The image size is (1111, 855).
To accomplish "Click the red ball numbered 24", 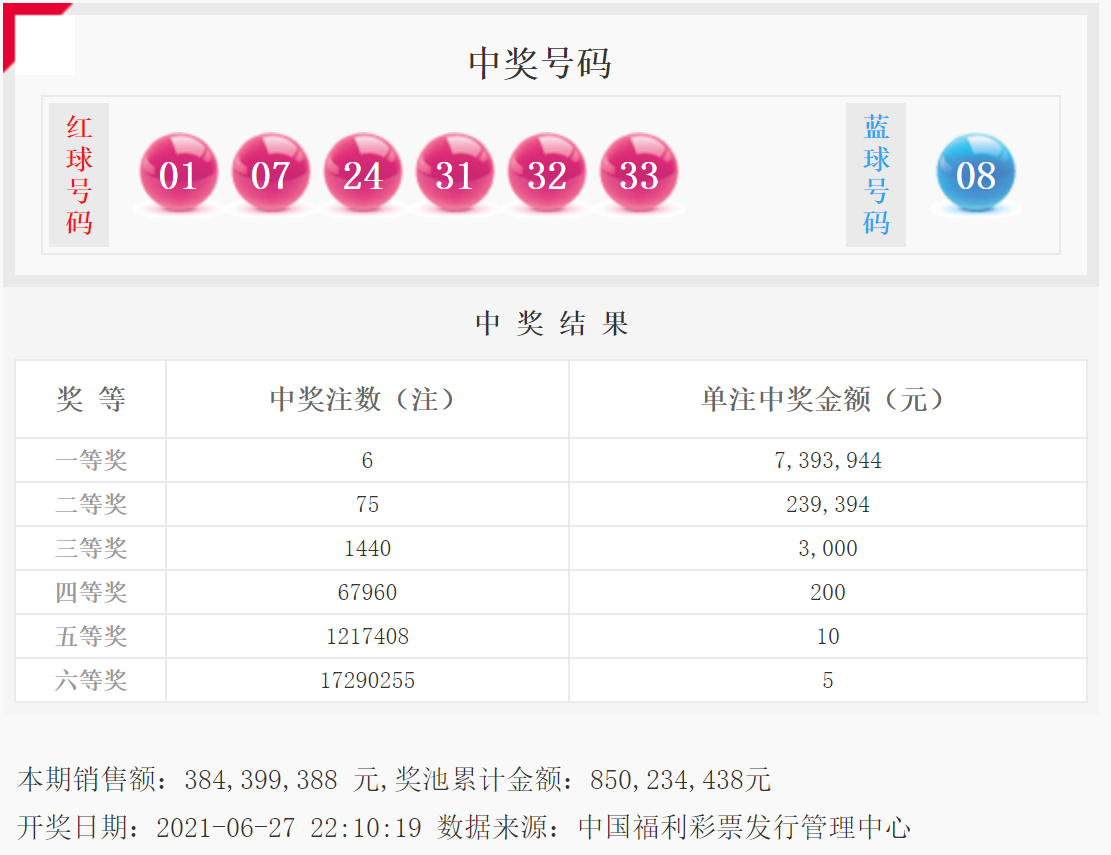I will tap(362, 174).
